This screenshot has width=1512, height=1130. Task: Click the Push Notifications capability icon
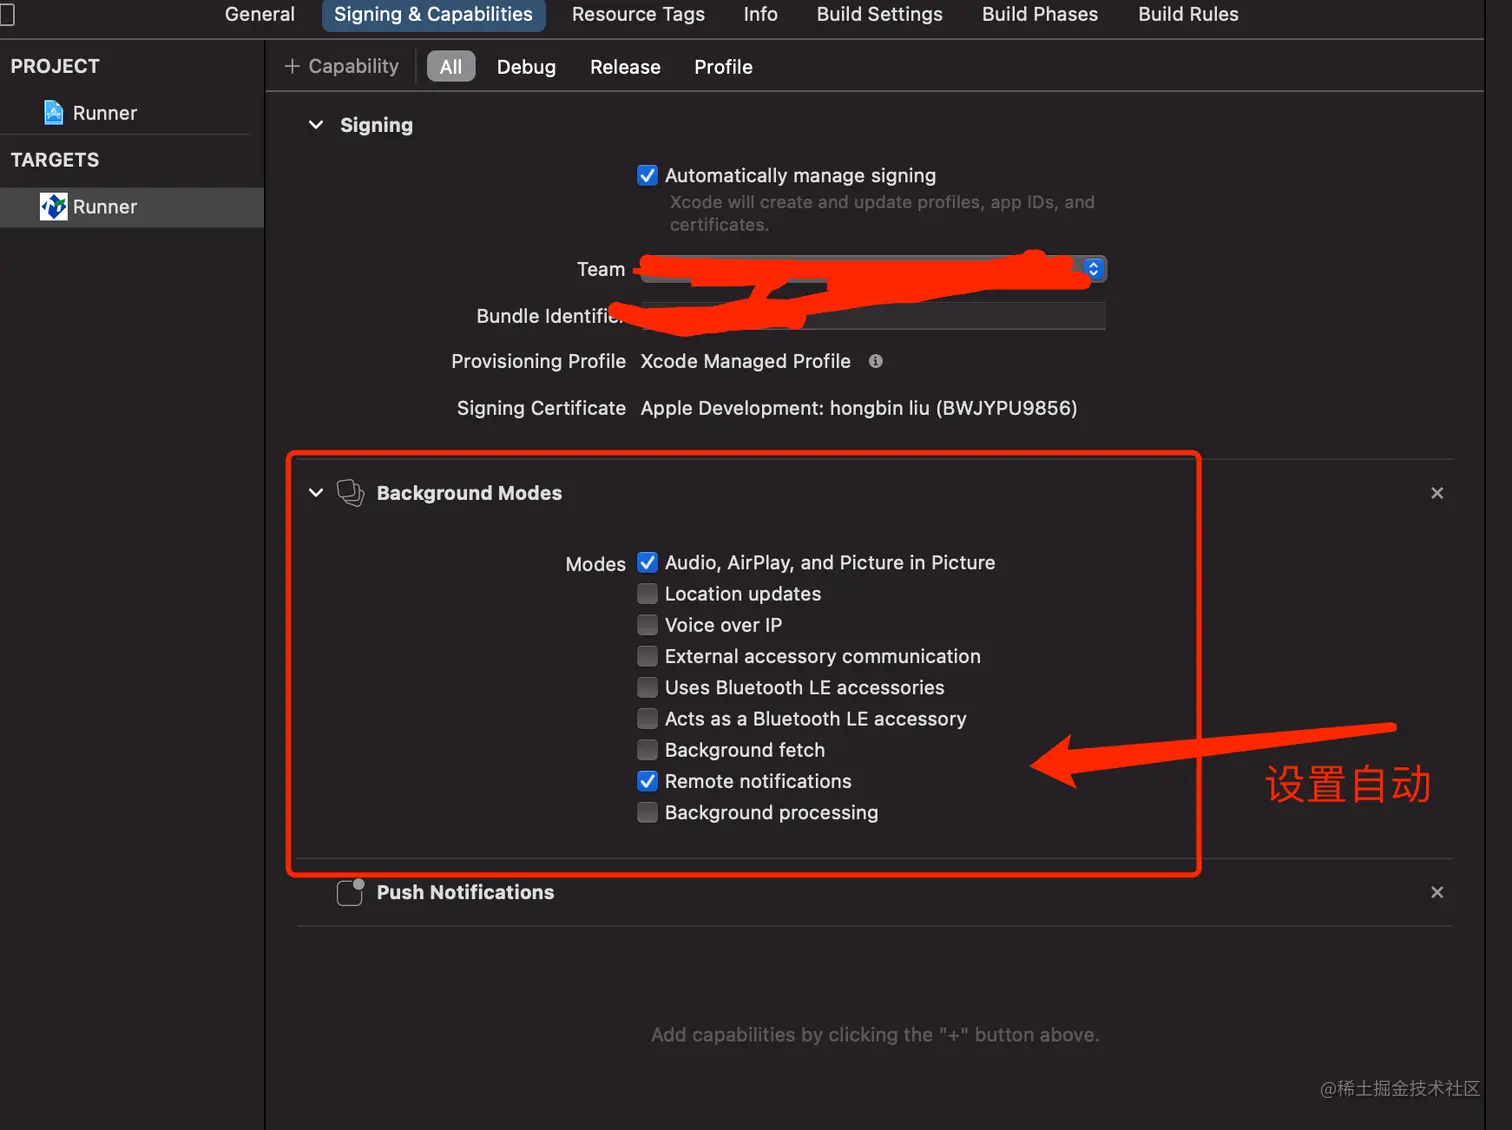click(x=351, y=892)
